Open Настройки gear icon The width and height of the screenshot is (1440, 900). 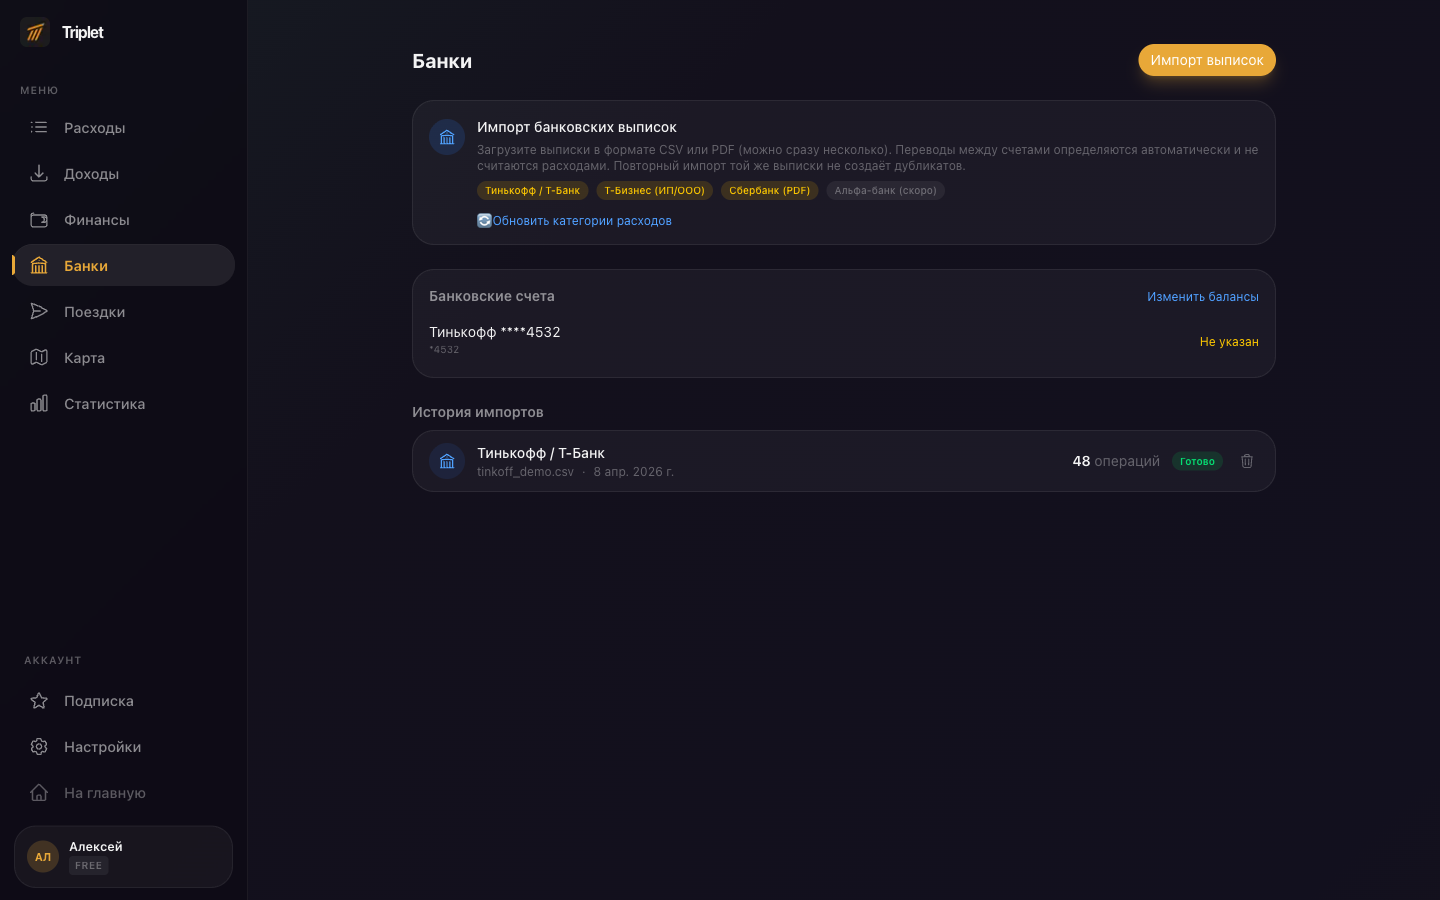click(x=39, y=746)
